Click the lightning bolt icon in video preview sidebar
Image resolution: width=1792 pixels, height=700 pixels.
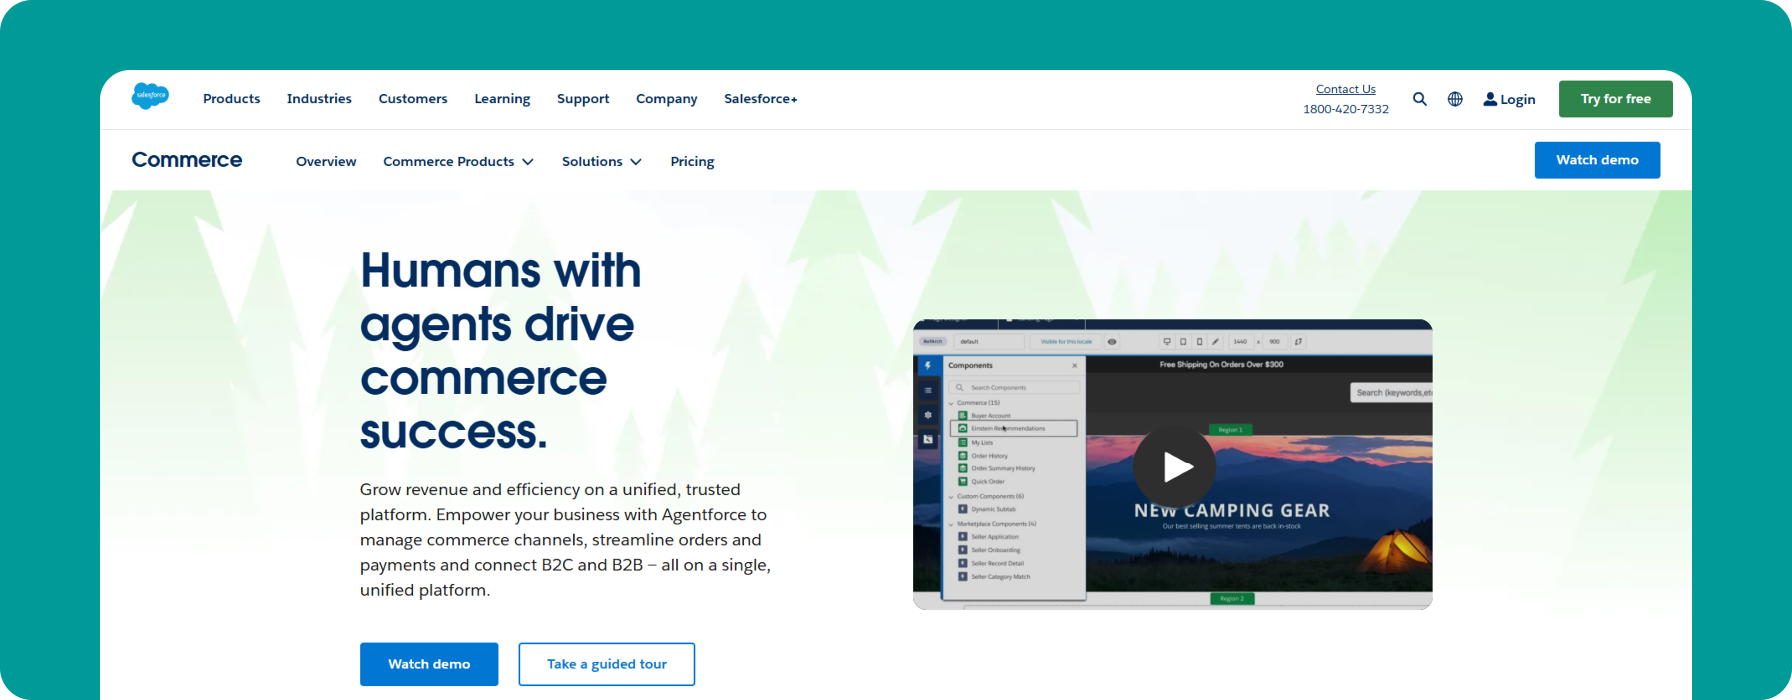coord(928,366)
